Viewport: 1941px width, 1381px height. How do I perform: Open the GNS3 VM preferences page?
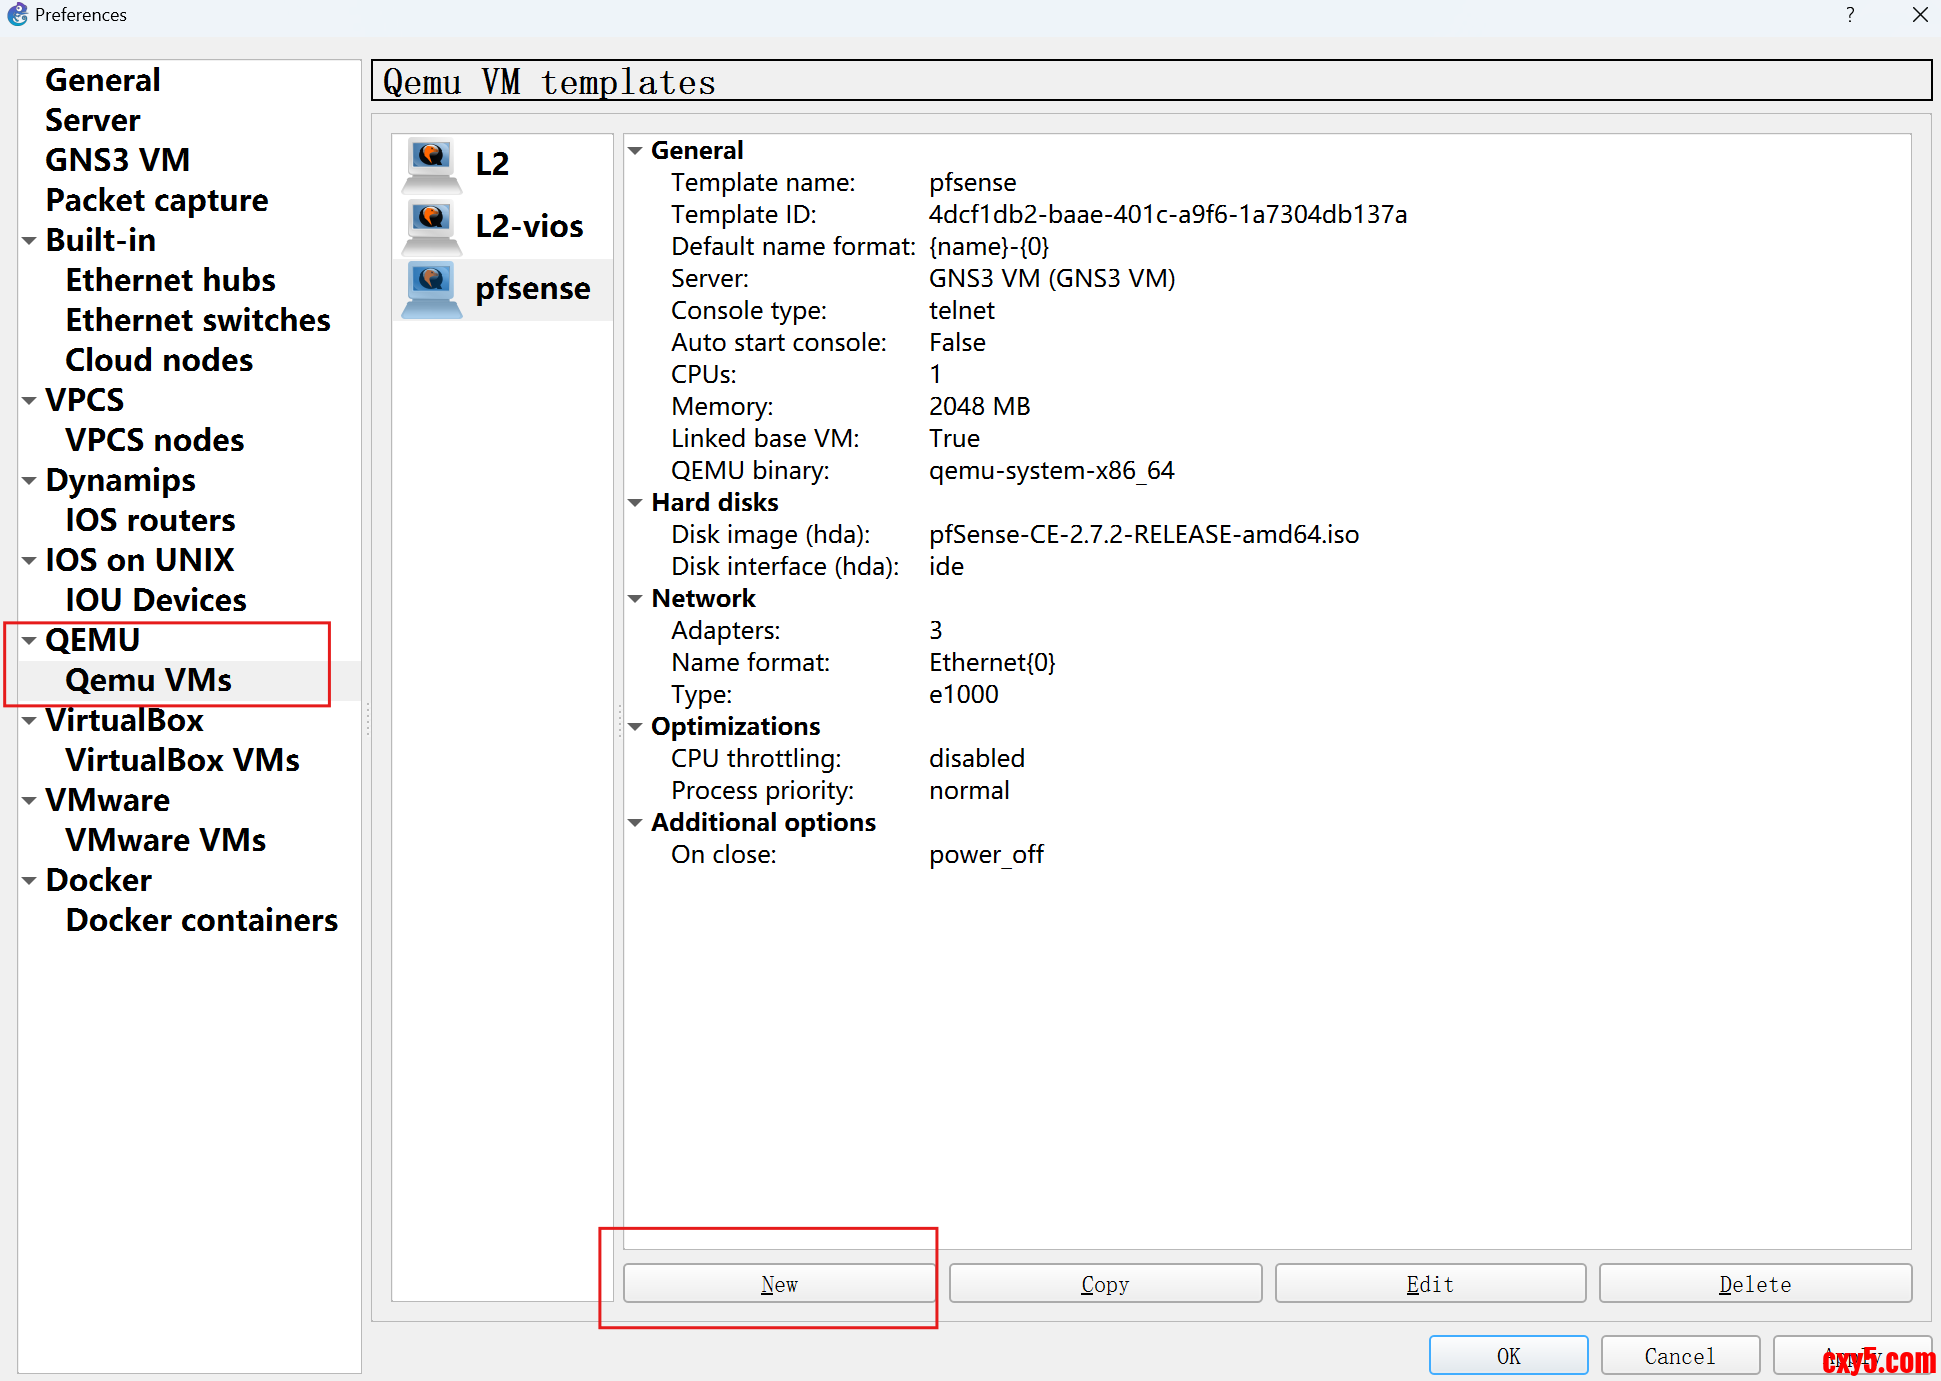117,160
